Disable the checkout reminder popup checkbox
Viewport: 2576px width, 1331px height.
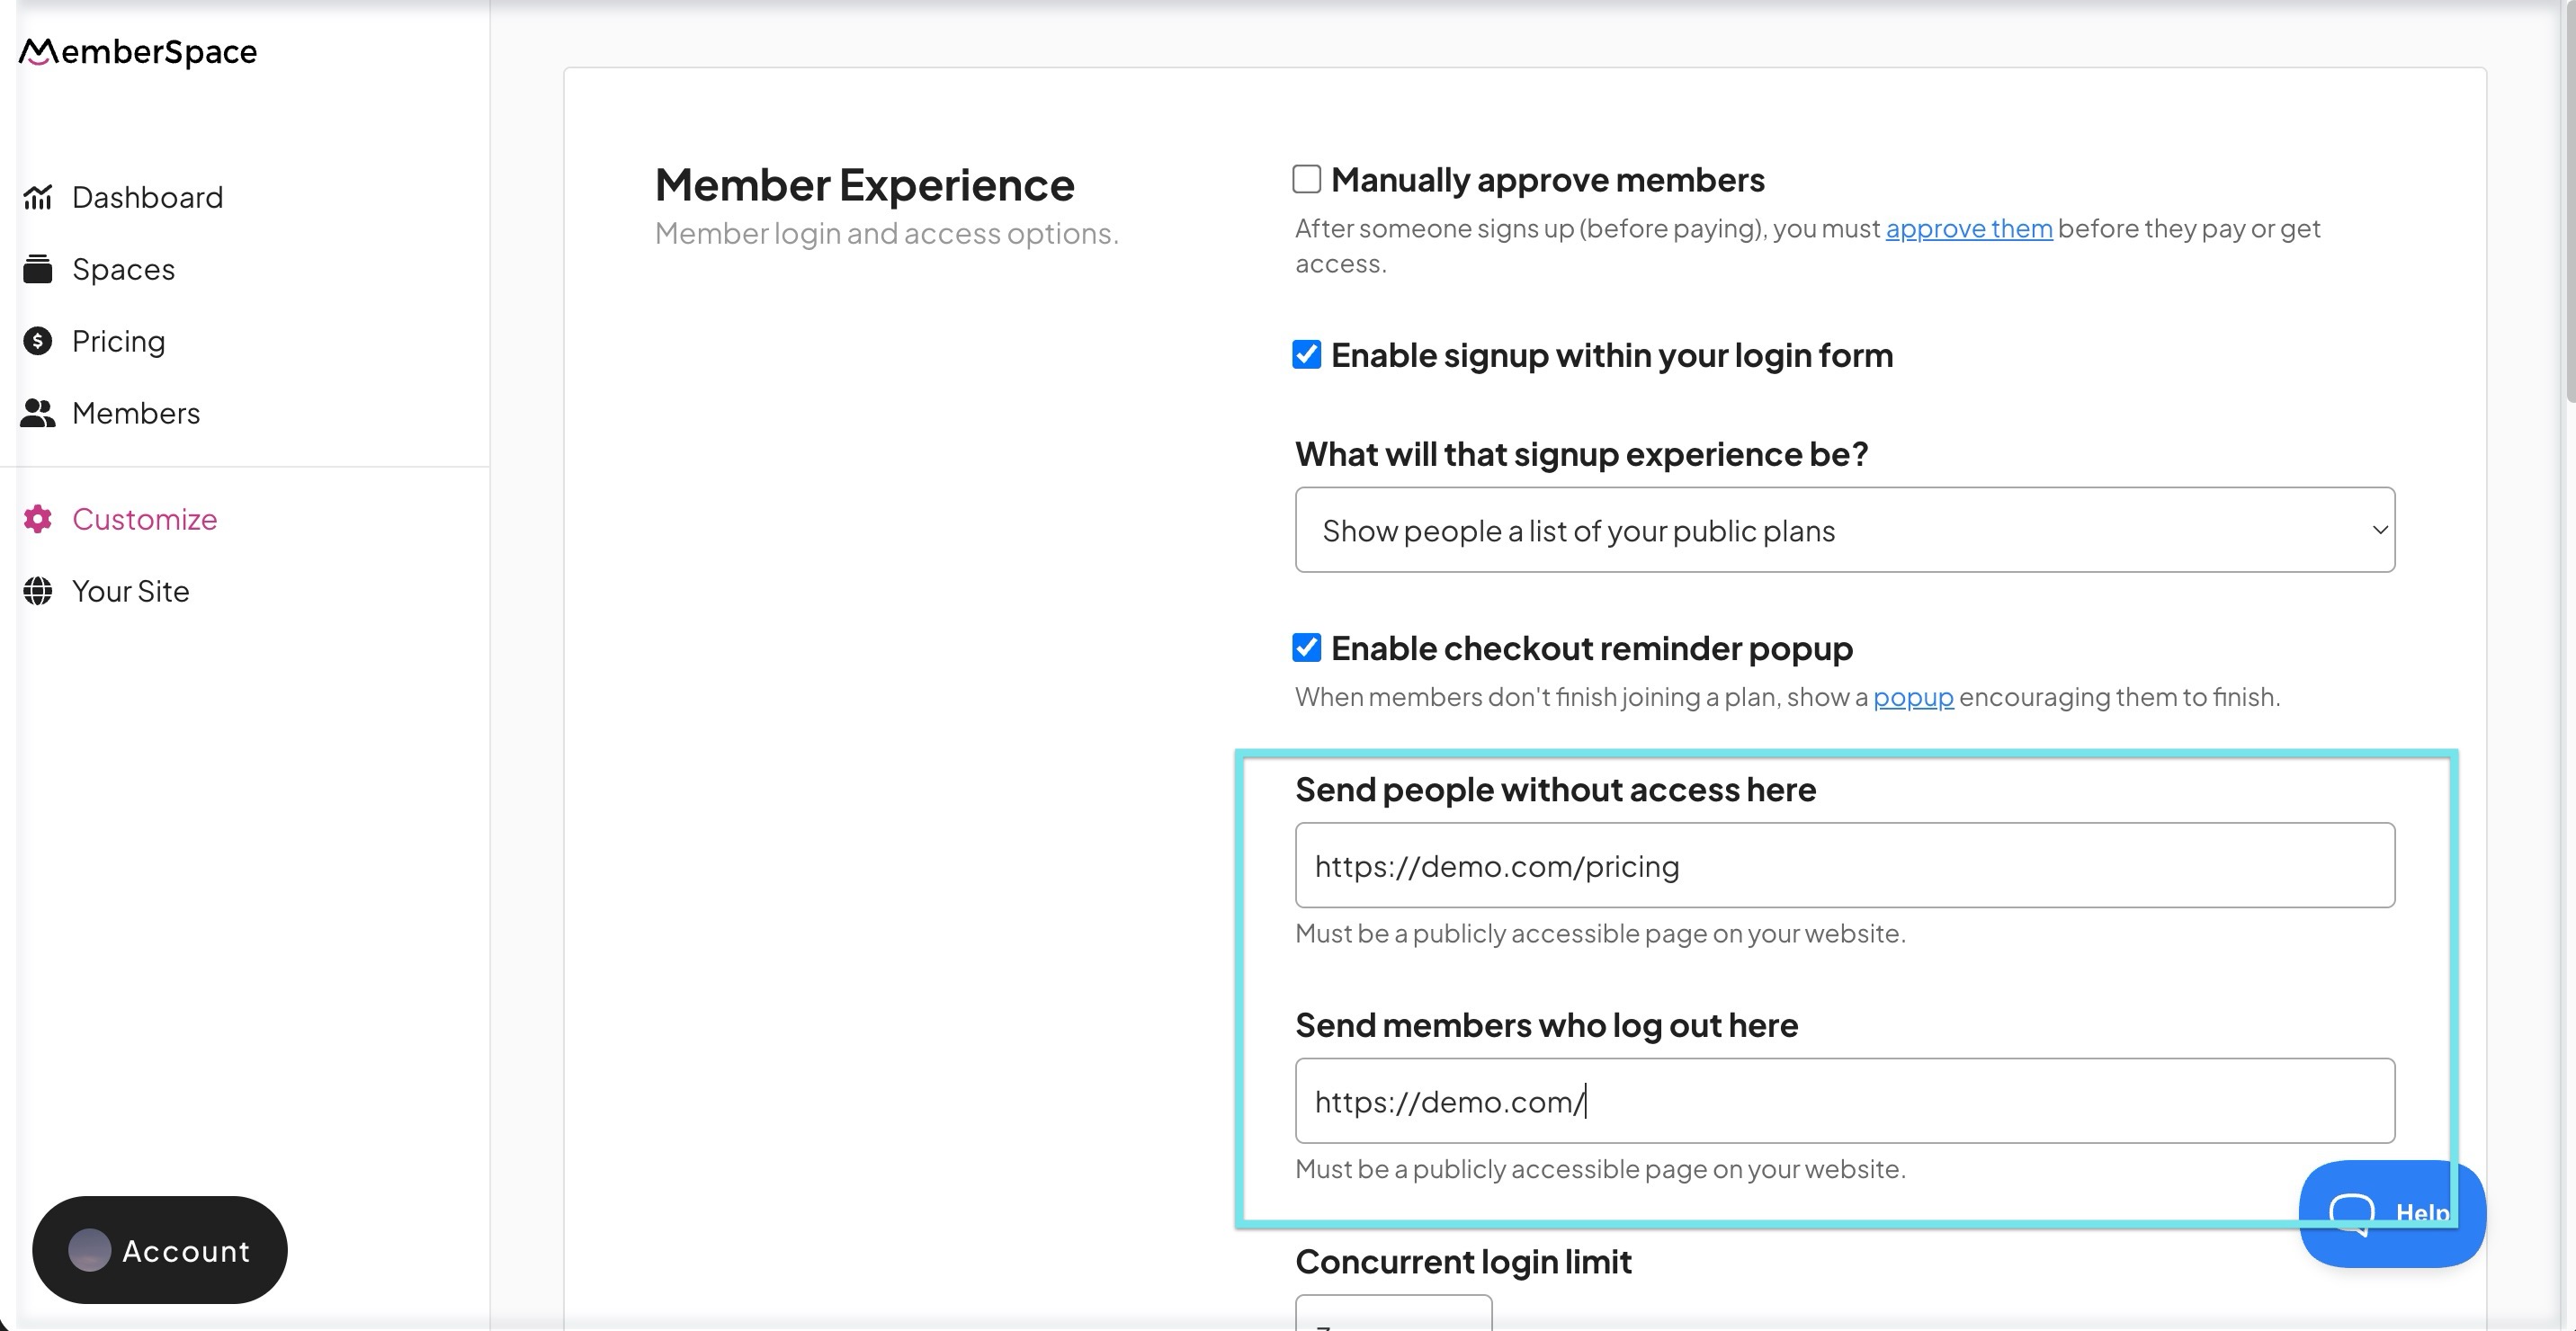click(x=1306, y=647)
